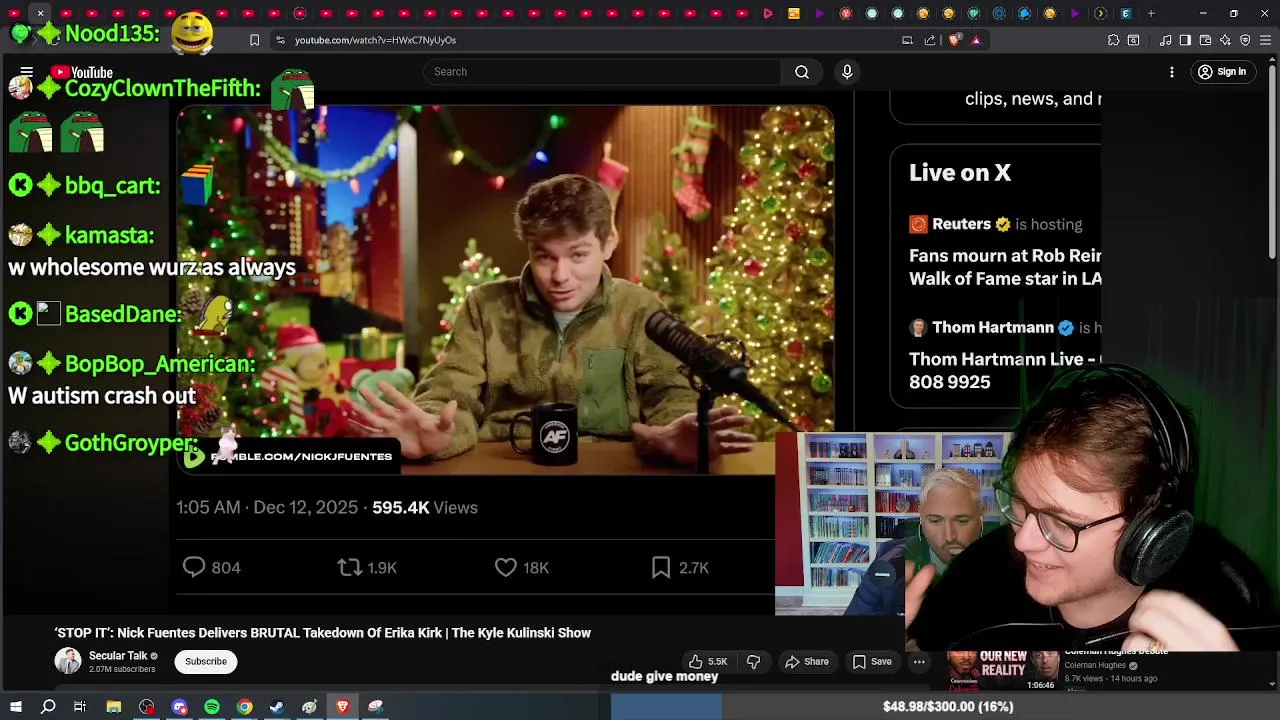Click the video title about Nick Fuentes
Viewport: 1280px width, 720px height.
[323, 633]
